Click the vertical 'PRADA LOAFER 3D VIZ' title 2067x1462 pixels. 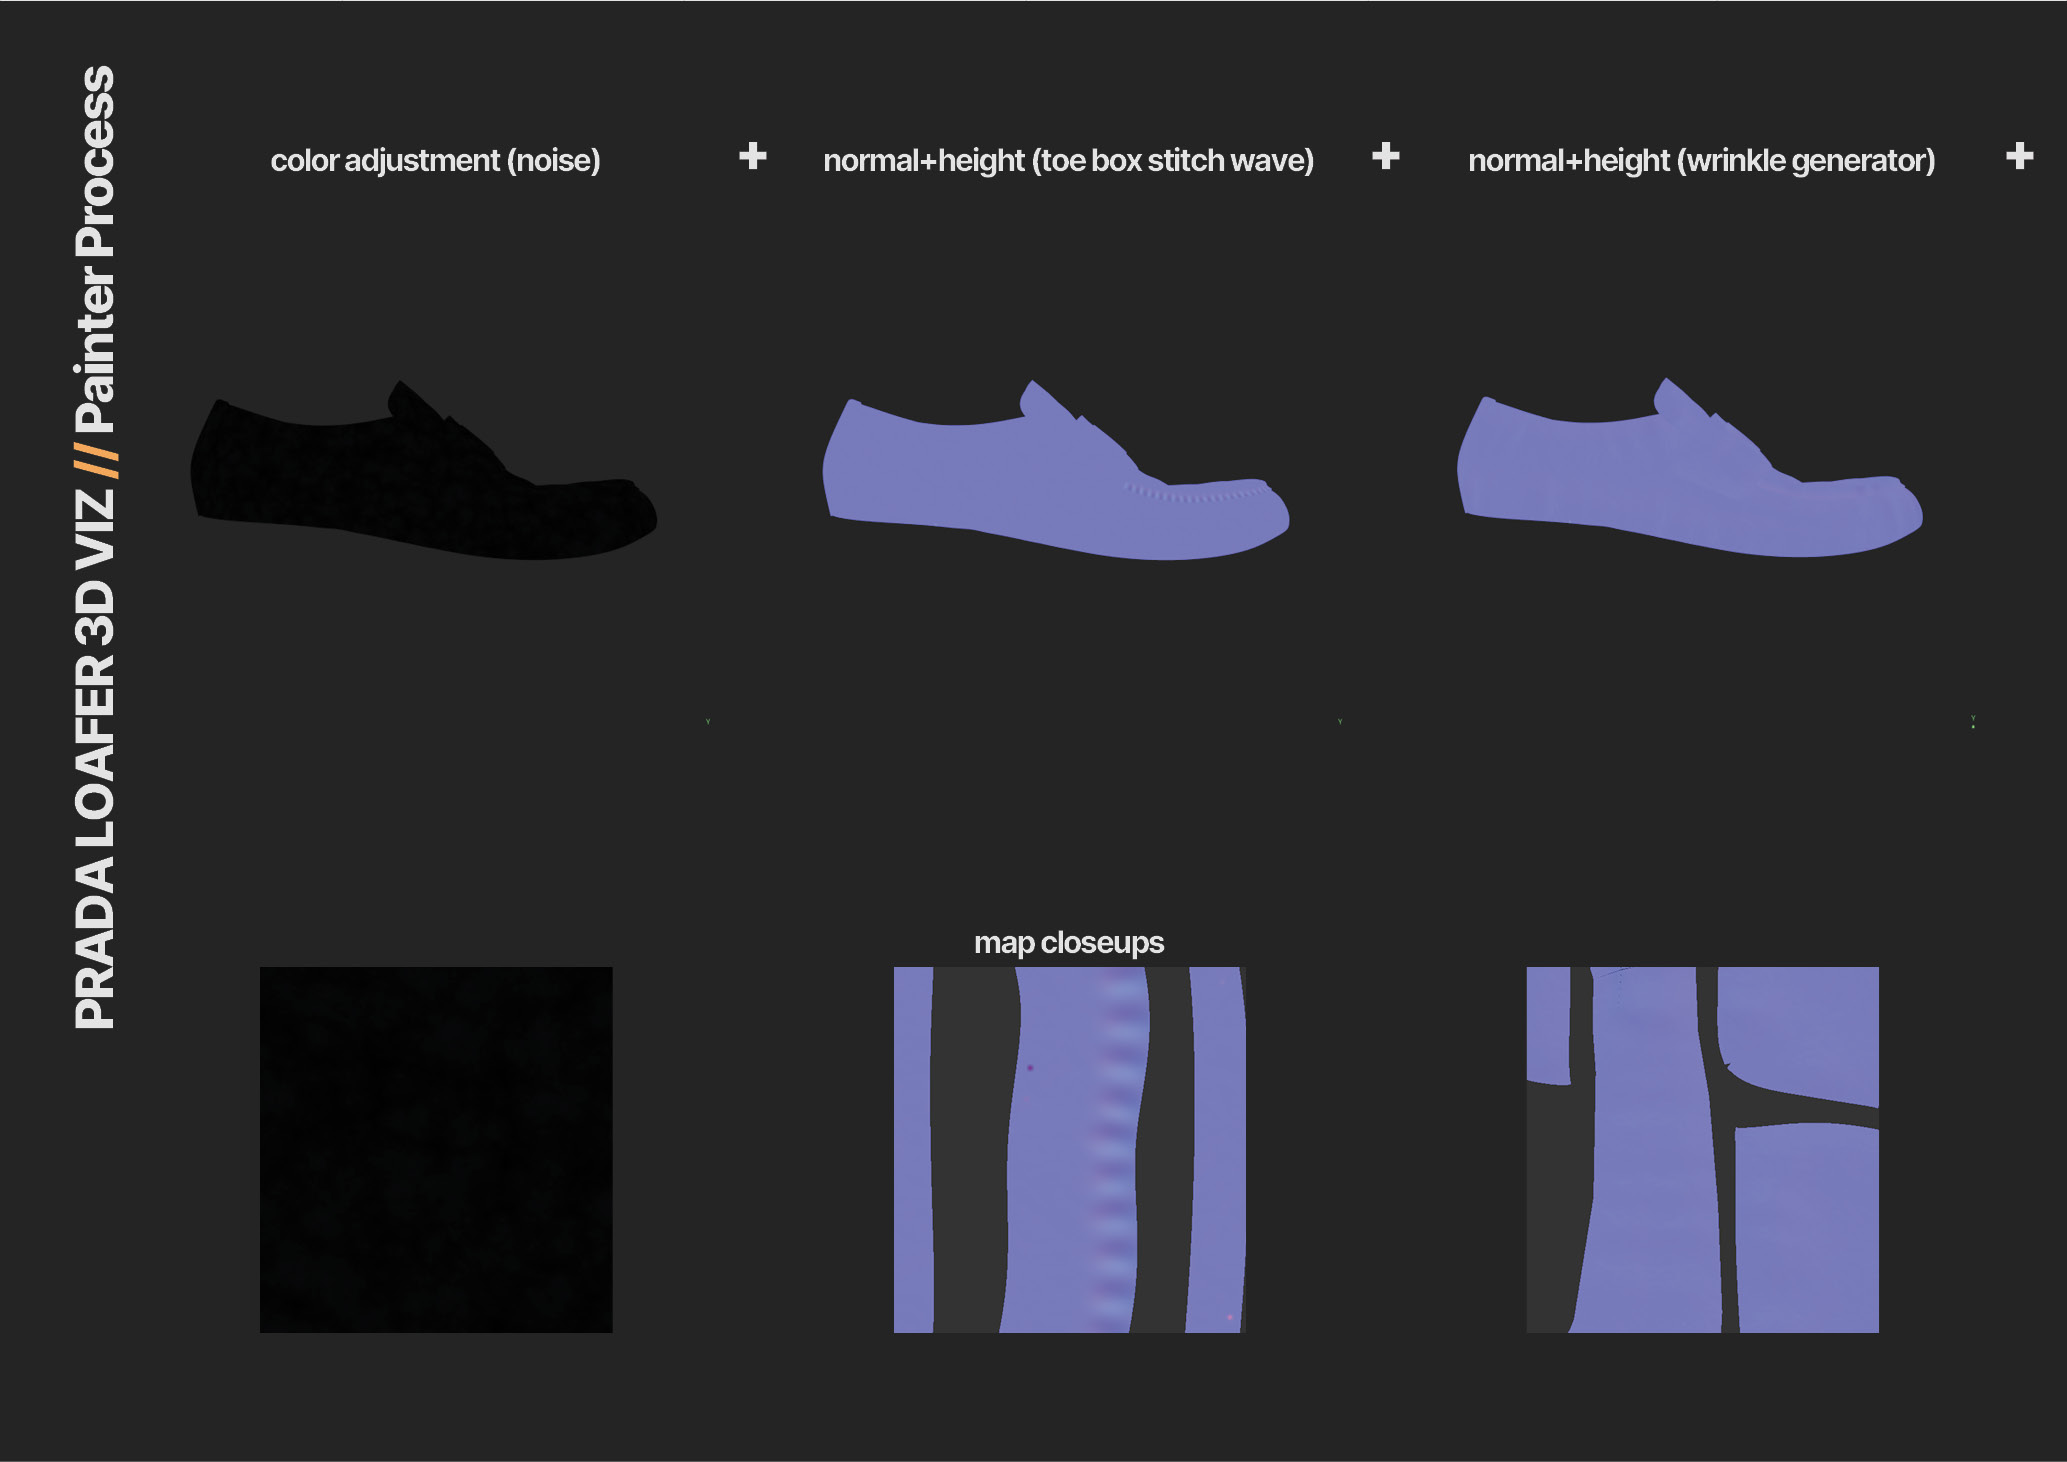click(x=95, y=760)
